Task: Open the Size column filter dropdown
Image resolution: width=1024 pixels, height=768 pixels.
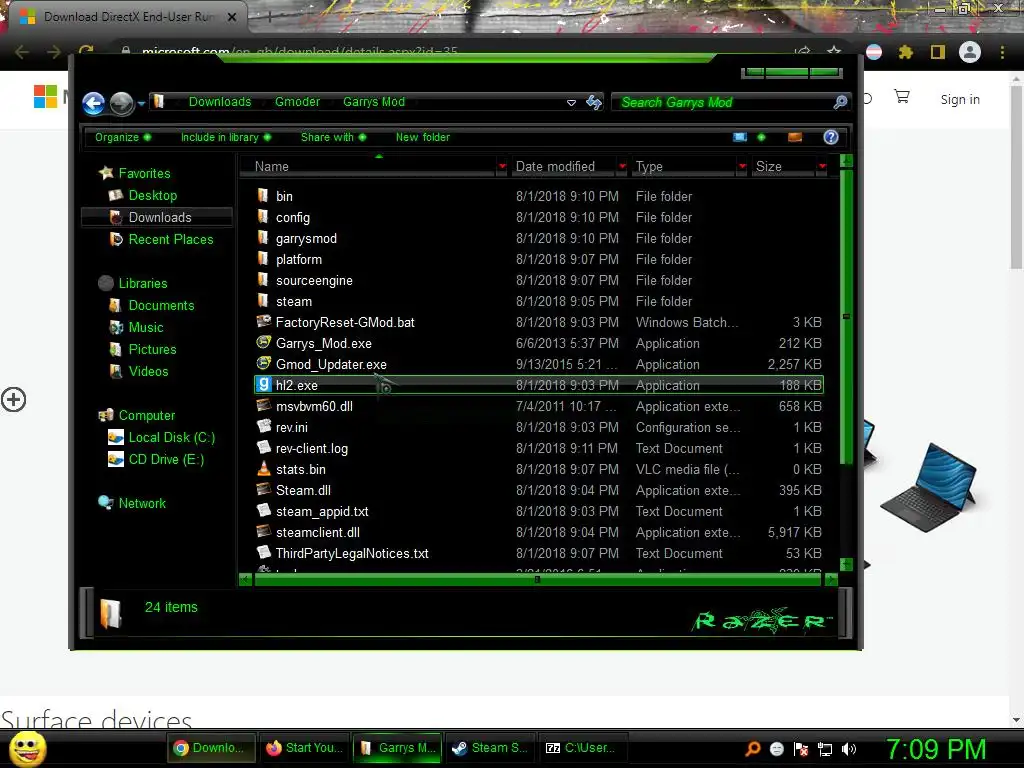Action: [822, 167]
